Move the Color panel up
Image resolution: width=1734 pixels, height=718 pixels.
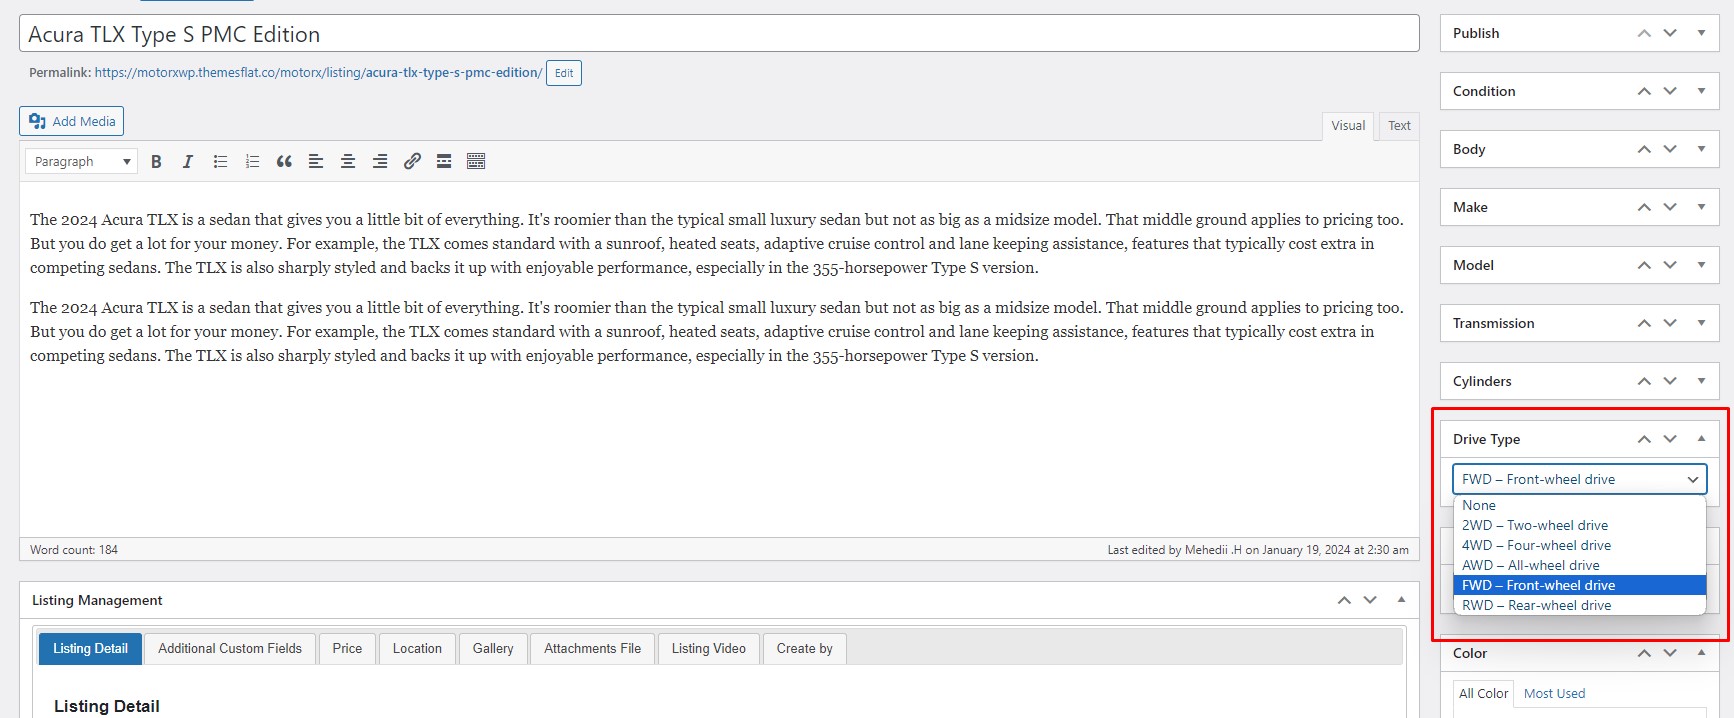(1644, 653)
